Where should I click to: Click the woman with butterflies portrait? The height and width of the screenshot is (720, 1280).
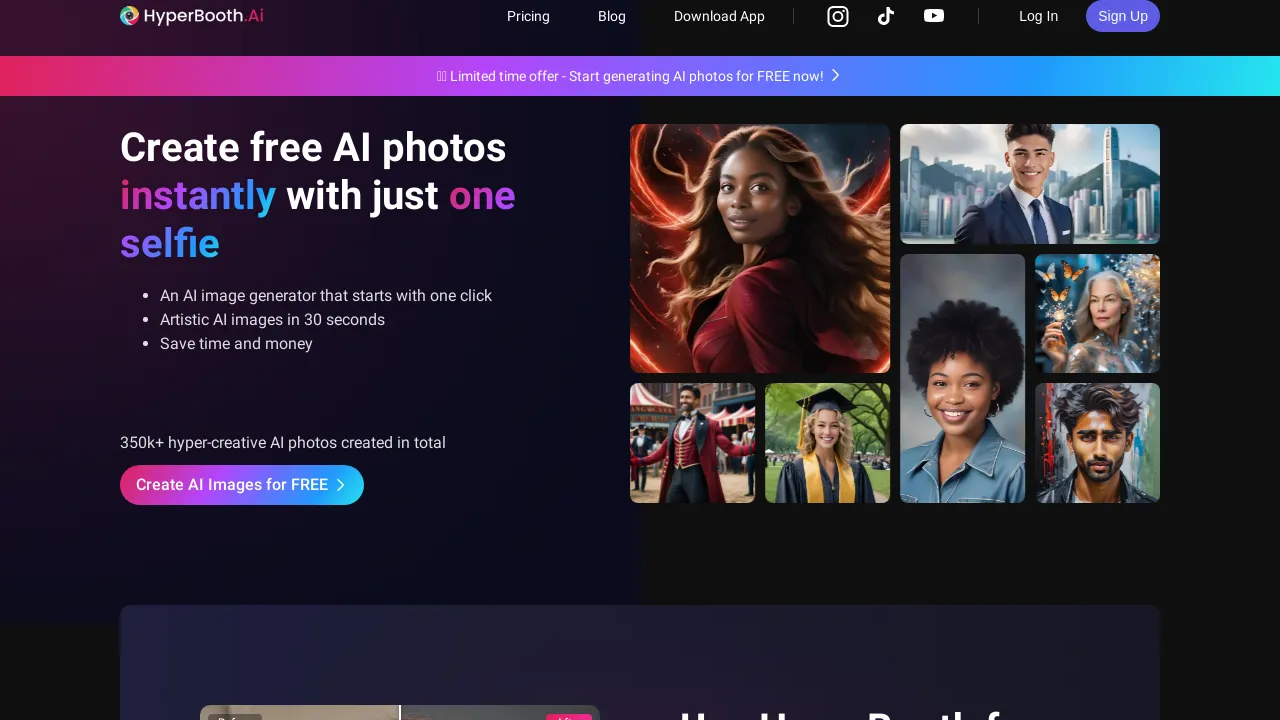pyautogui.click(x=1097, y=313)
